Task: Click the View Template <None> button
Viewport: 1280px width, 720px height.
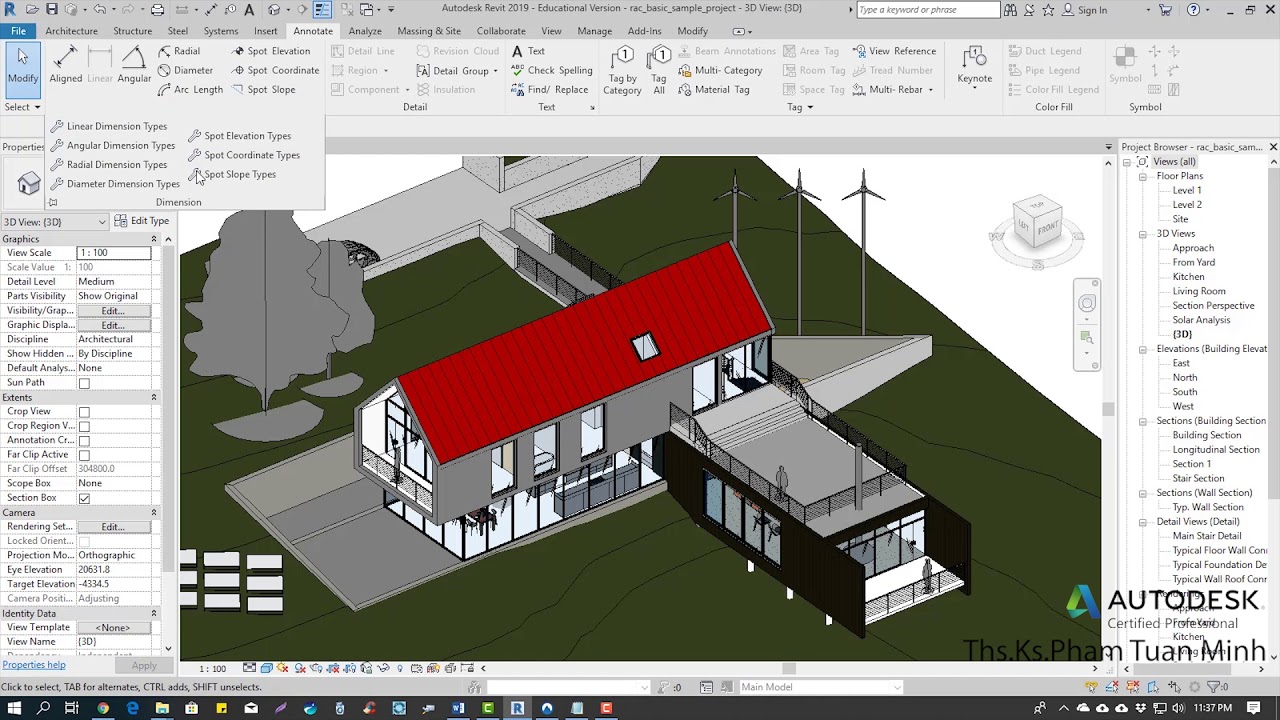Action: pyautogui.click(x=113, y=628)
